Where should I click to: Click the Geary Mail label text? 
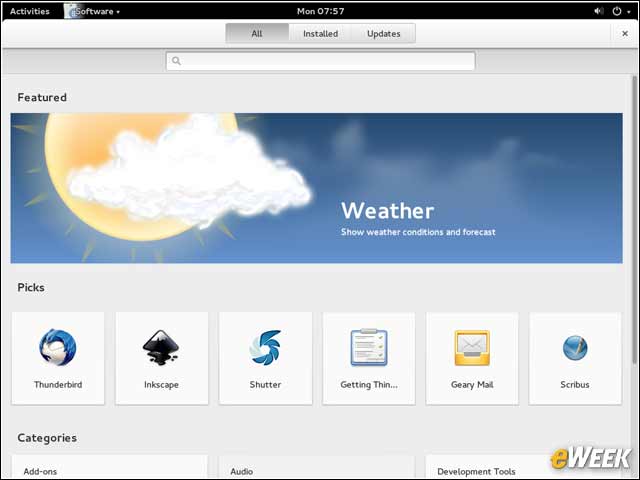(x=472, y=384)
